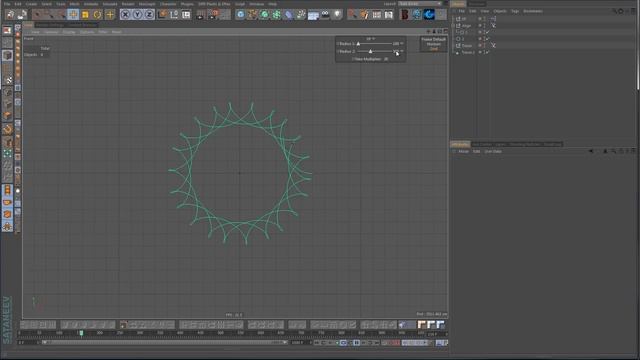
Task: Open the green array modeling icon
Action: coord(277,15)
